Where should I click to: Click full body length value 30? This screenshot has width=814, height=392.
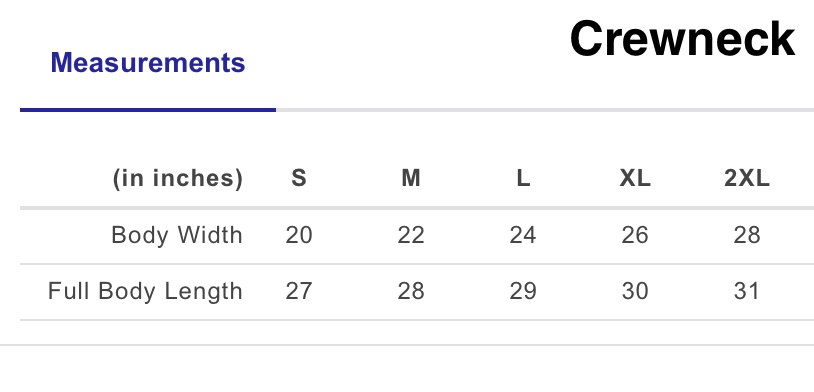635,291
